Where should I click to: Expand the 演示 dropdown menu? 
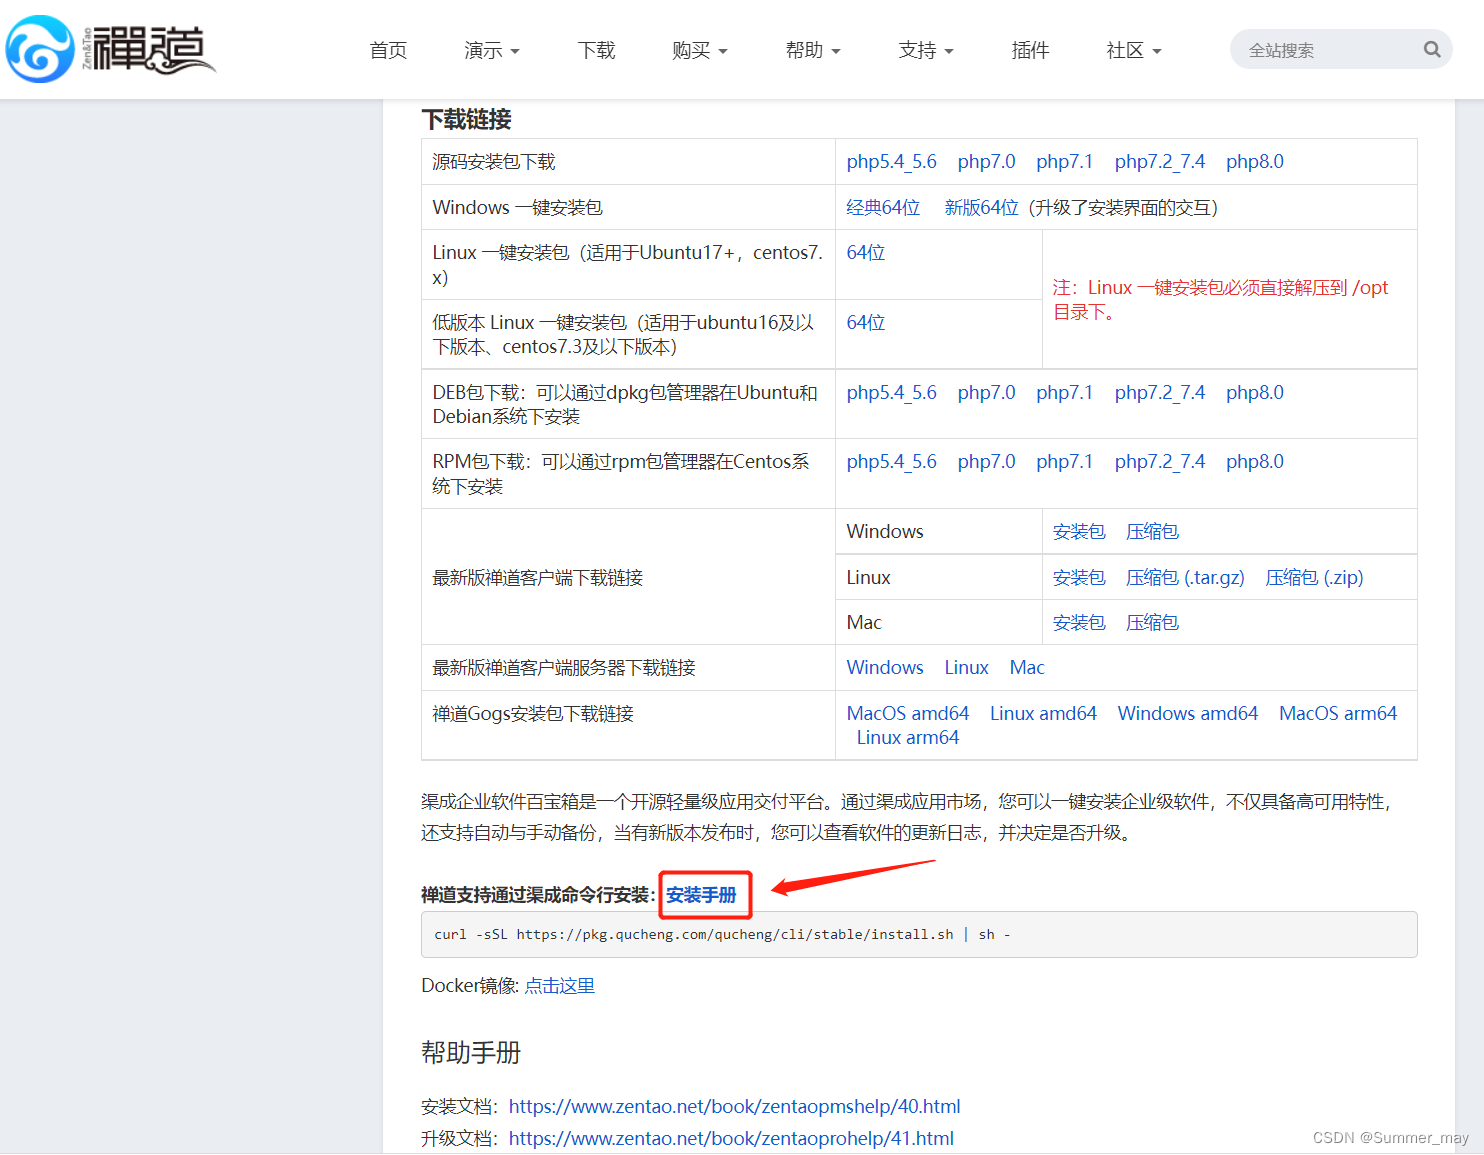[x=492, y=50]
